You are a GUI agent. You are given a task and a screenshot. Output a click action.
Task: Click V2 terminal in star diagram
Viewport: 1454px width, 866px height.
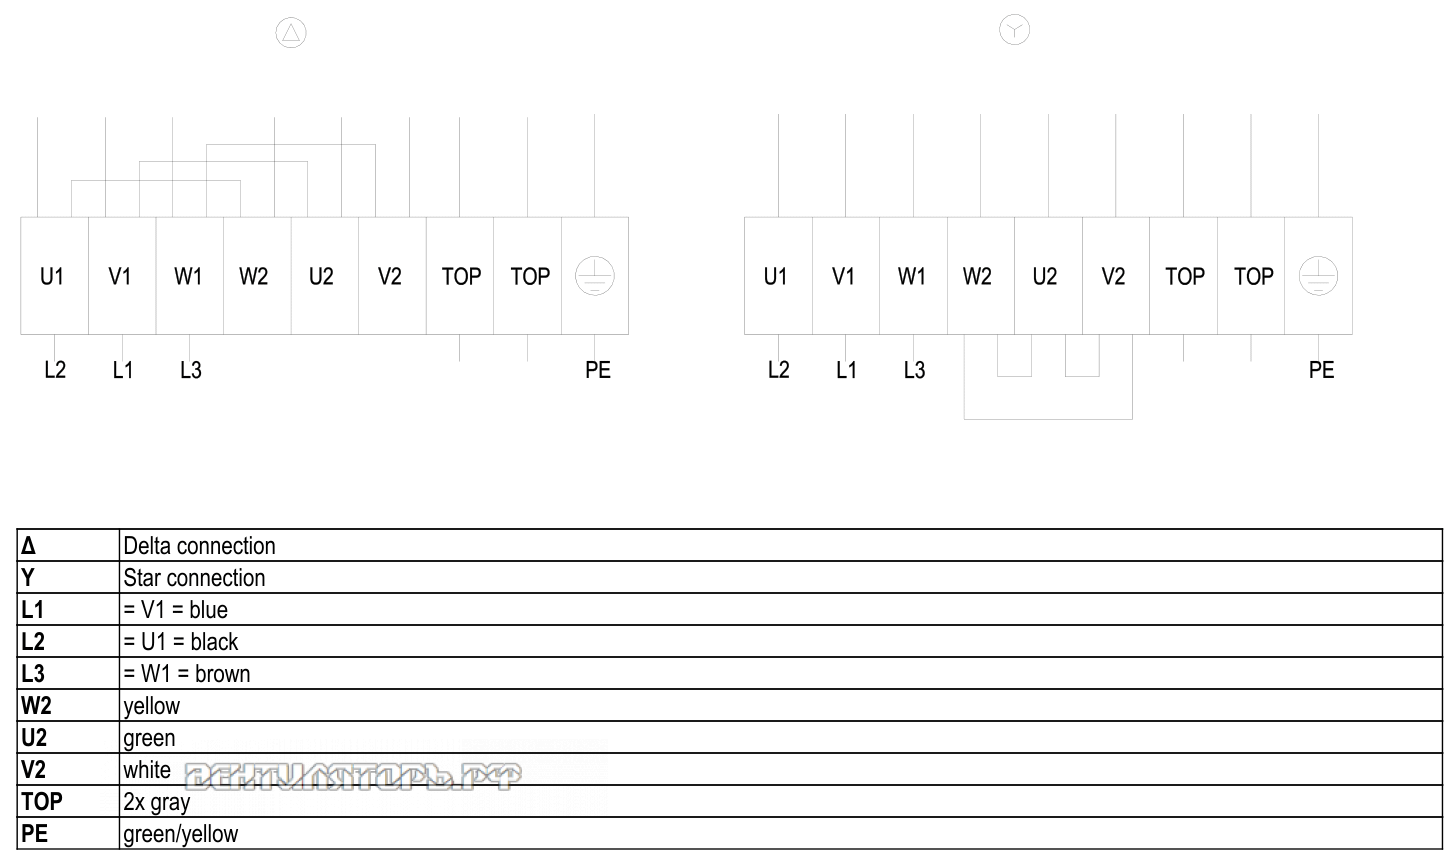point(1116,276)
